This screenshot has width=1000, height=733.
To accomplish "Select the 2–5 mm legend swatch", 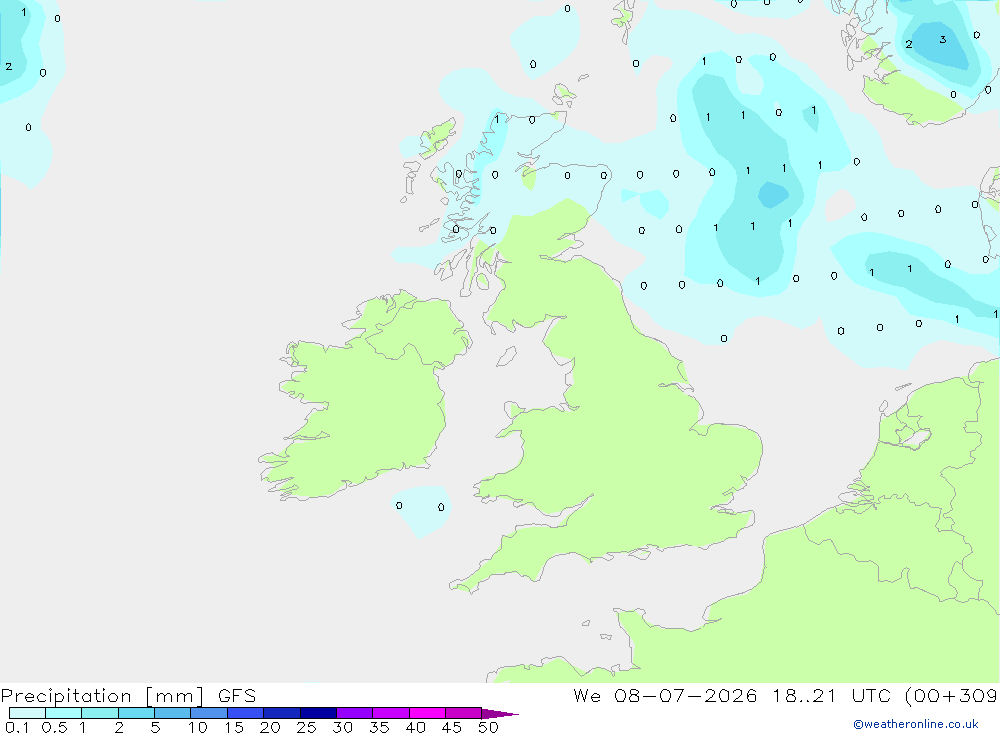I will tap(136, 713).
